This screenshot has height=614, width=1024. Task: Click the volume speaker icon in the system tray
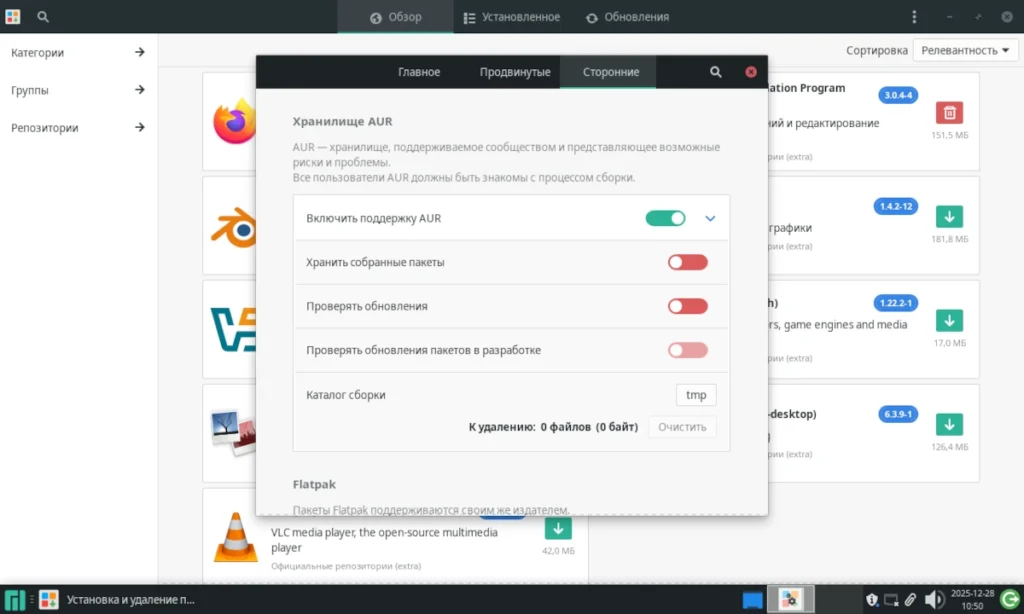coord(934,599)
